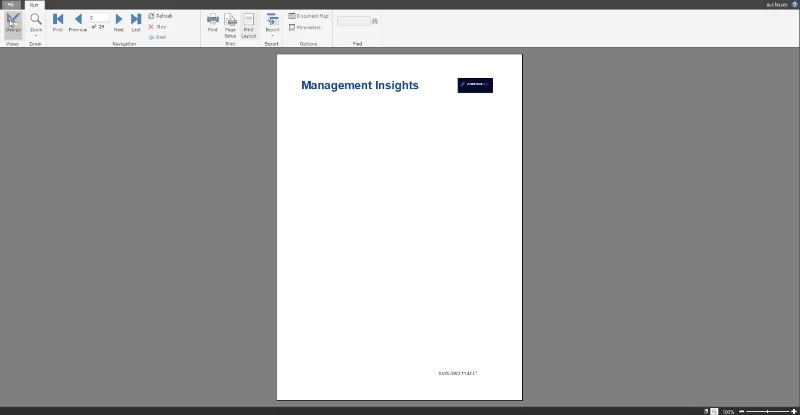Click the 100% zoom level in status bar
Image resolution: width=800 pixels, height=415 pixels.
pos(728,412)
